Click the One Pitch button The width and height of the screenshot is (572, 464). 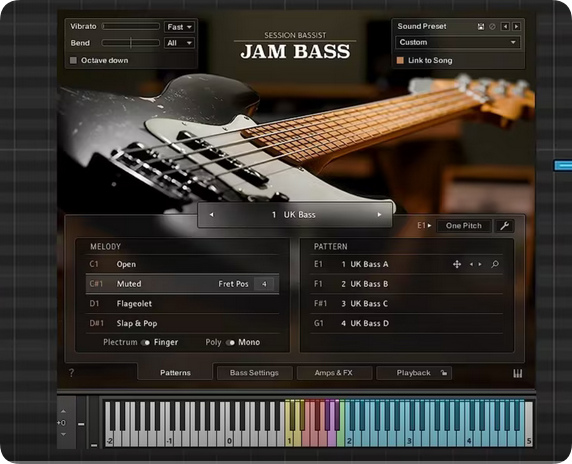tap(464, 226)
